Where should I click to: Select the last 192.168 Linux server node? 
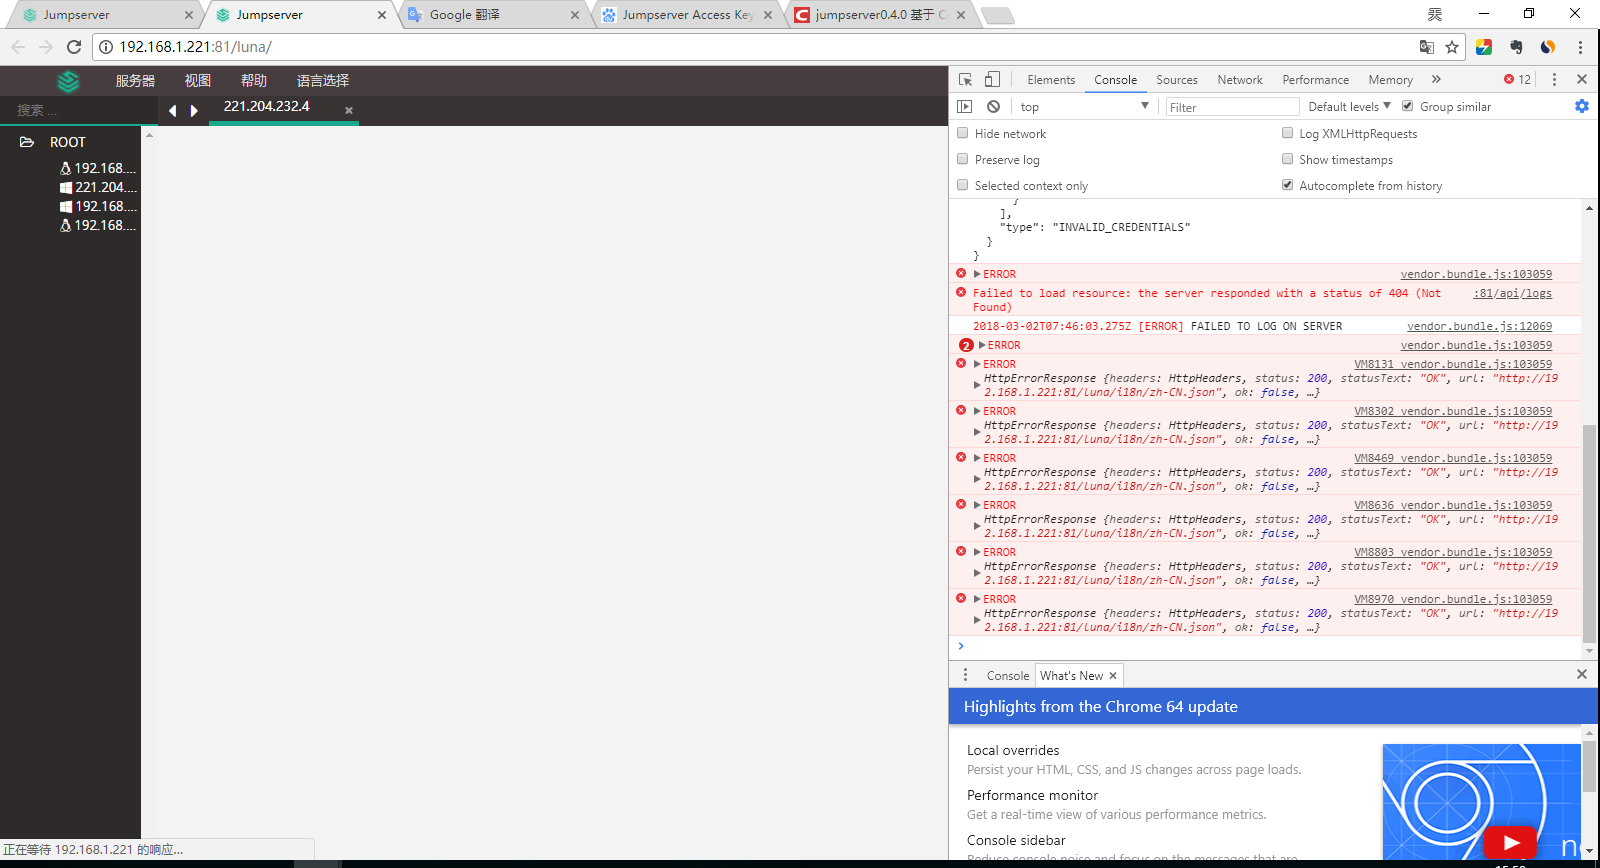click(98, 225)
